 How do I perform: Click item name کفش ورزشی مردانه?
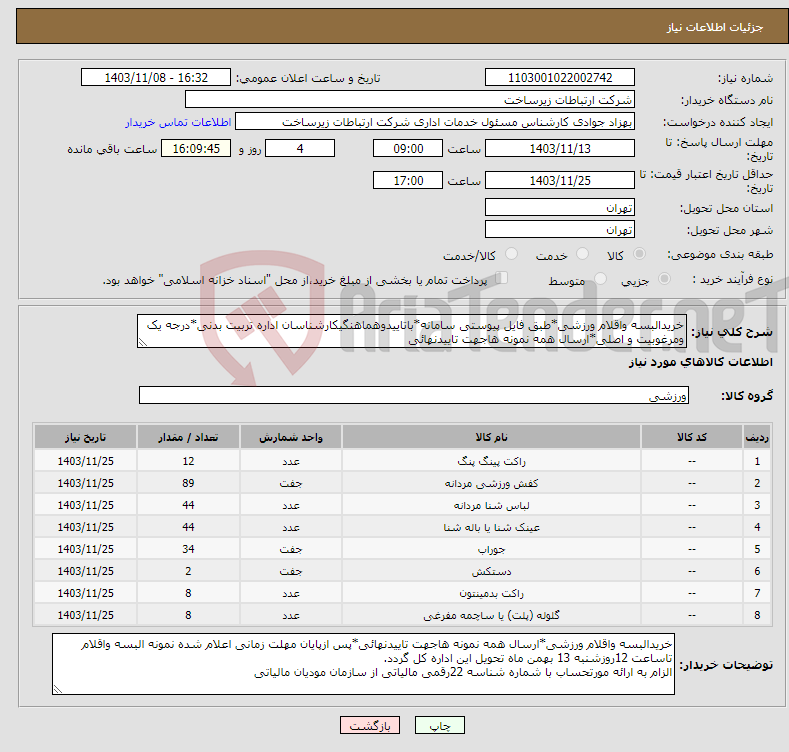pyautogui.click(x=491, y=483)
